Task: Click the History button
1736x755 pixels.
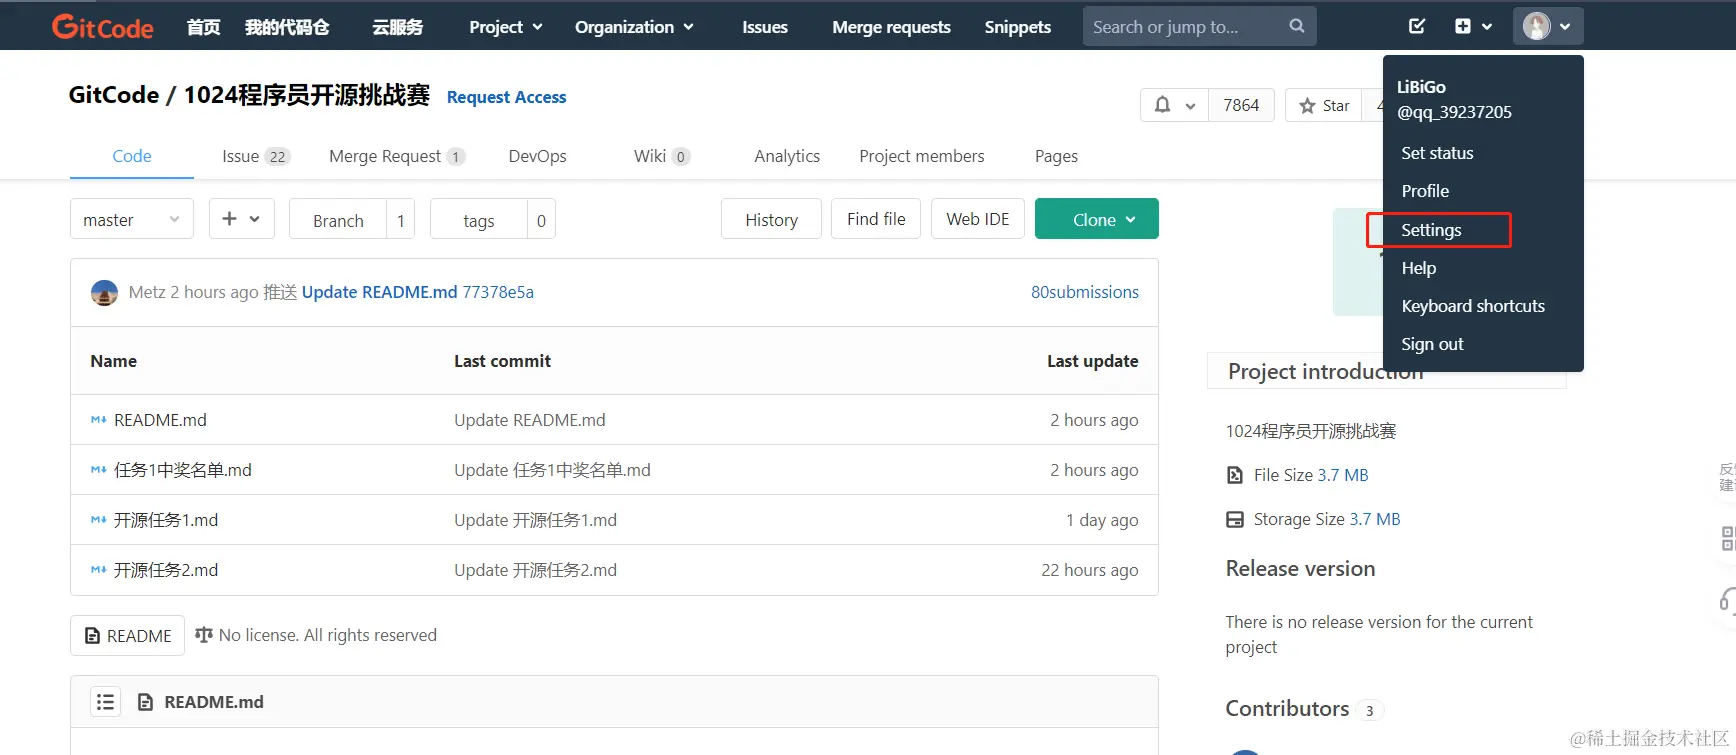Action: [771, 219]
